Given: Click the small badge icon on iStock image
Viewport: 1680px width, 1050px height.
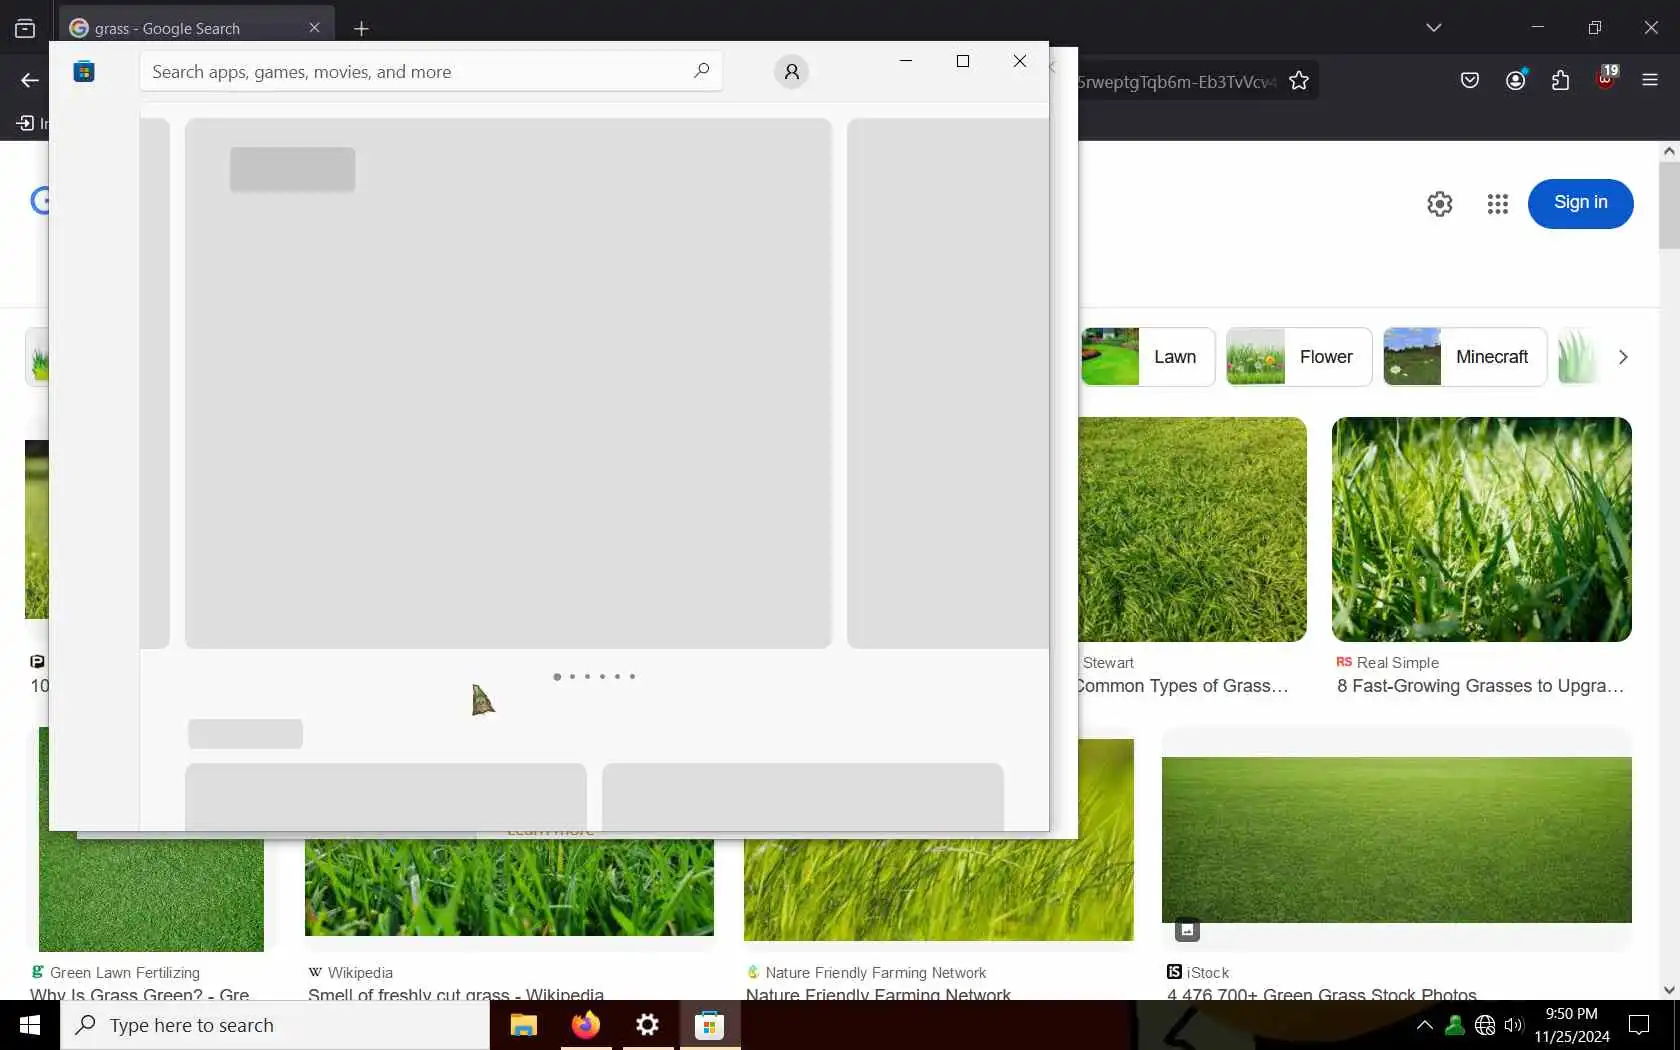Looking at the screenshot, I should pos(1187,930).
